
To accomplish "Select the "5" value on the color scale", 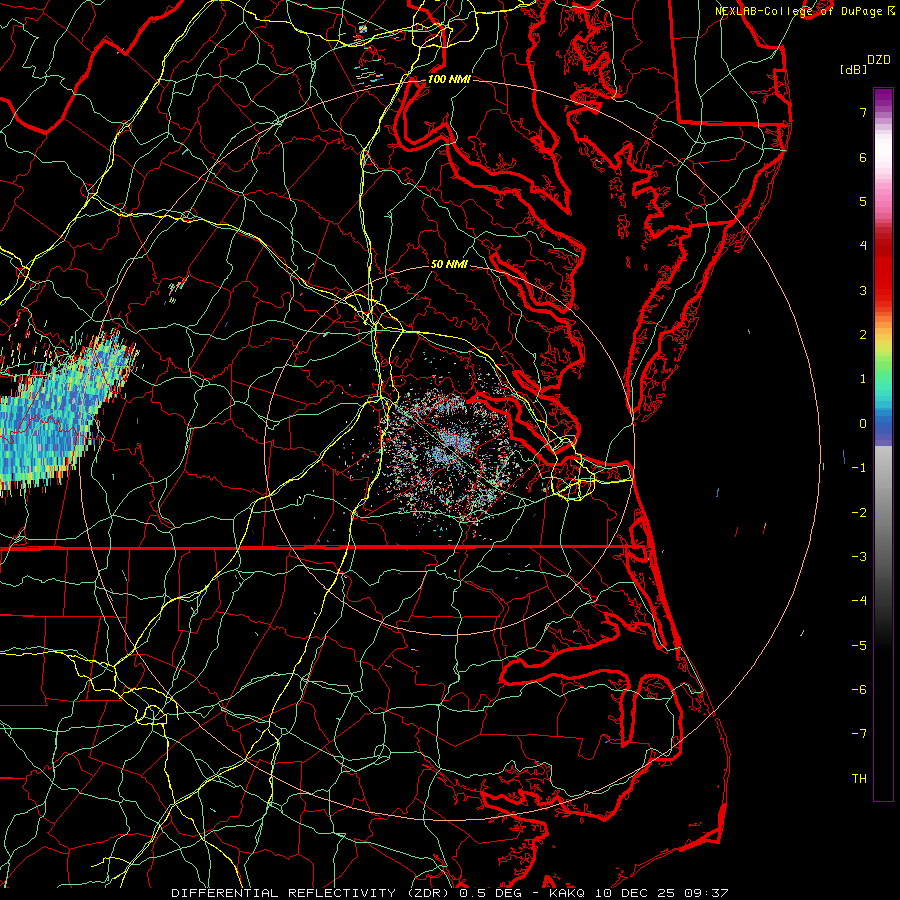I will click(863, 201).
